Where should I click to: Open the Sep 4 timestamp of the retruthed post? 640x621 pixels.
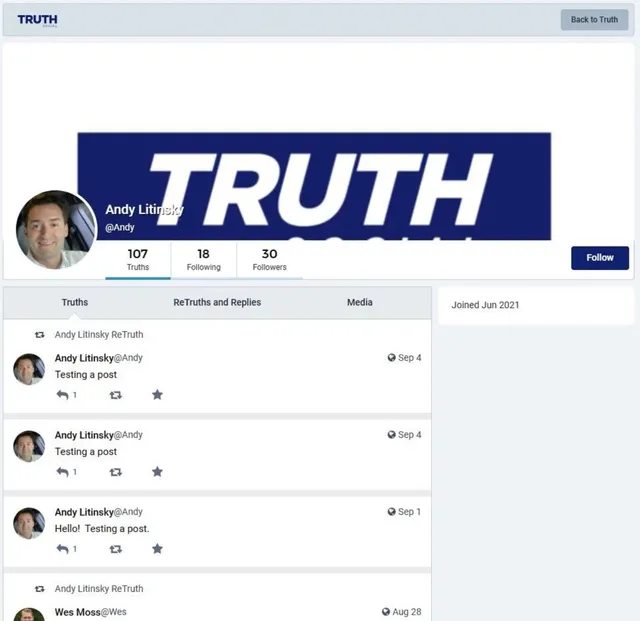409,358
